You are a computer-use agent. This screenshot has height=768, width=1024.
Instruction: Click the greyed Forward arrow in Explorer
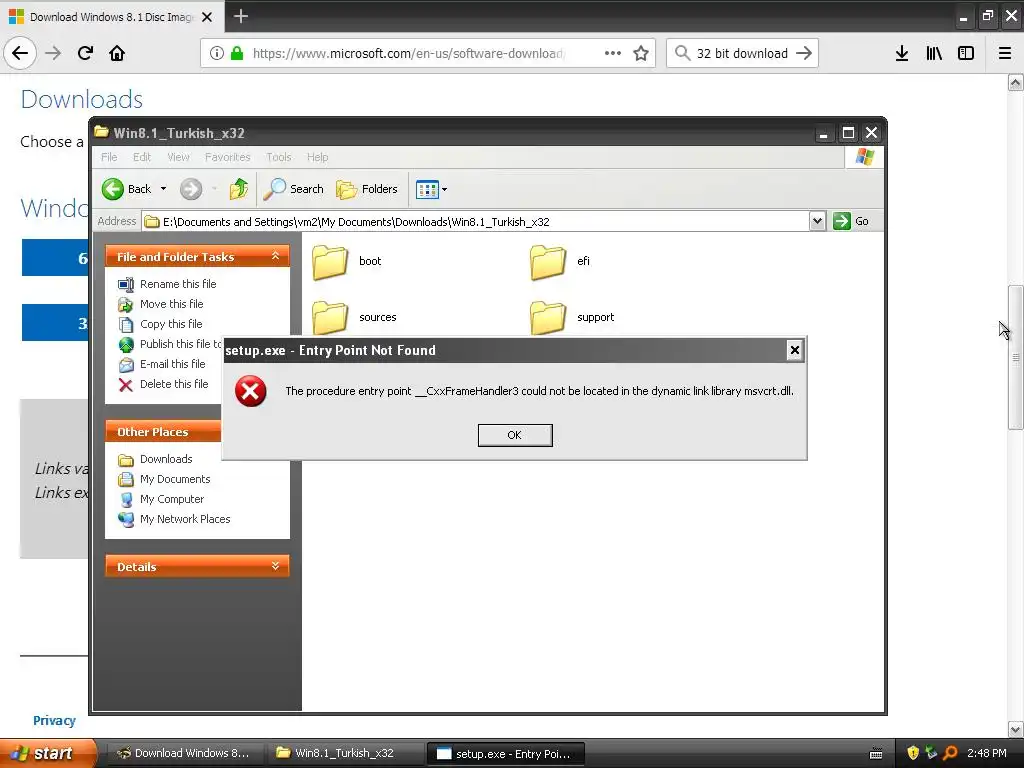(x=191, y=189)
